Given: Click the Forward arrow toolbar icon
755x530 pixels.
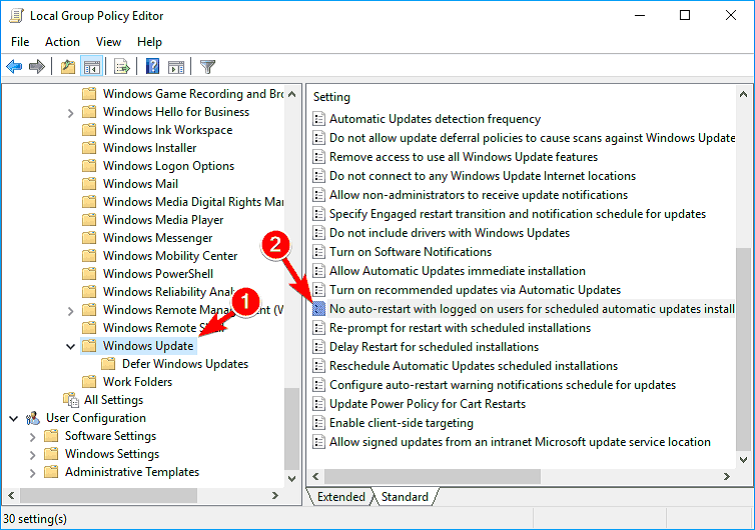Looking at the screenshot, I should 37,67.
